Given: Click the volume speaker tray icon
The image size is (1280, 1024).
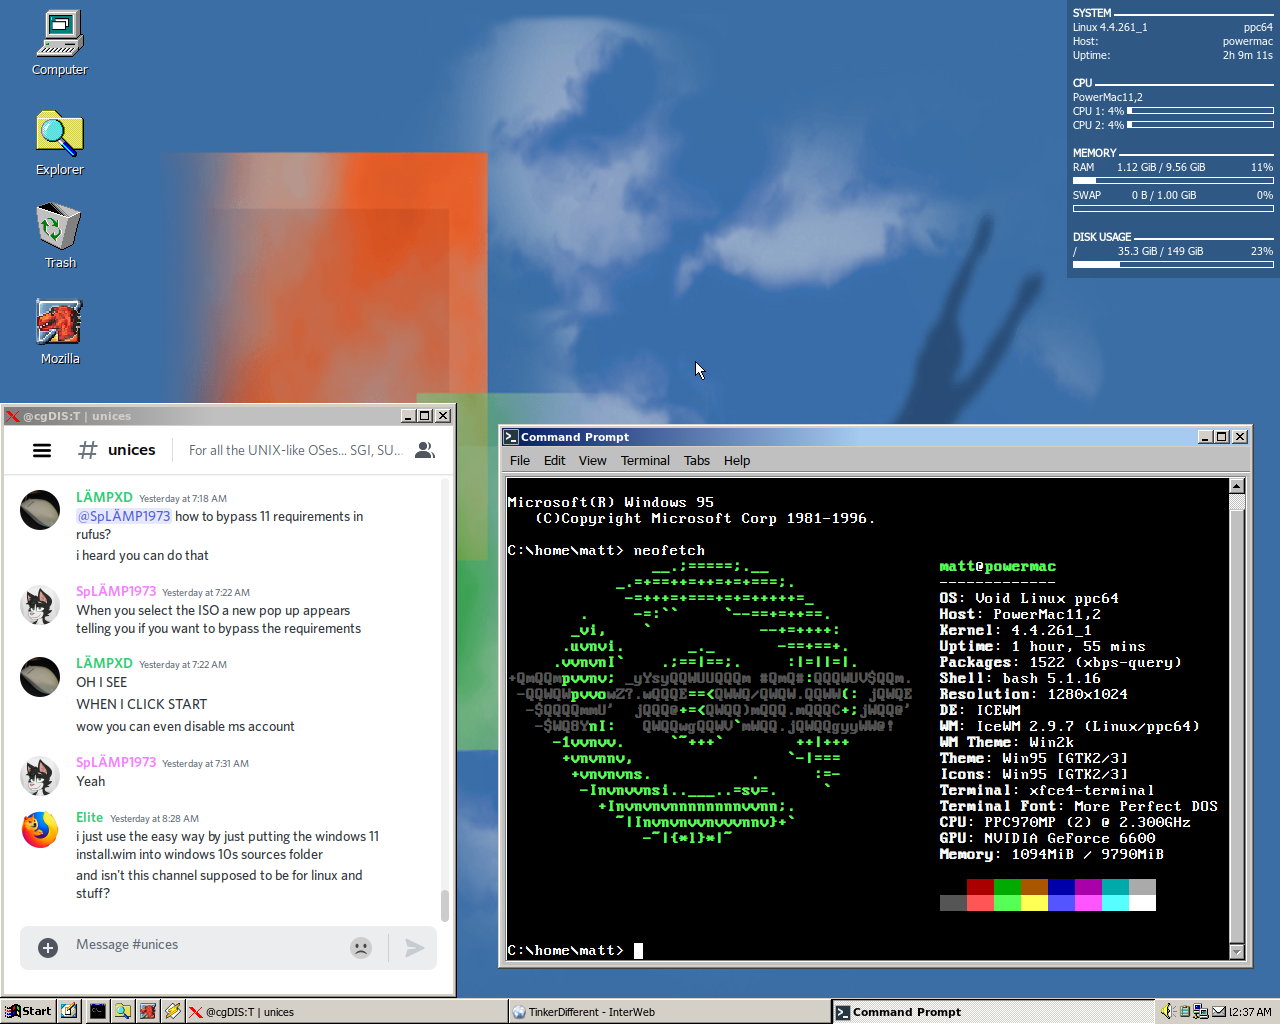Looking at the screenshot, I should pyautogui.click(x=1167, y=1011).
